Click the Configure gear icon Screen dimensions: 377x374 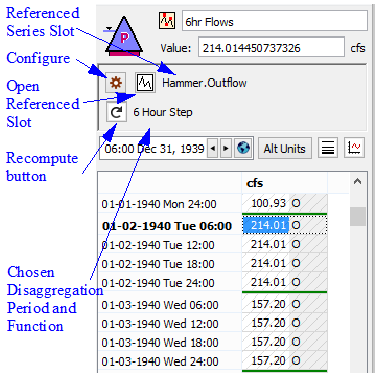pyautogui.click(x=116, y=82)
